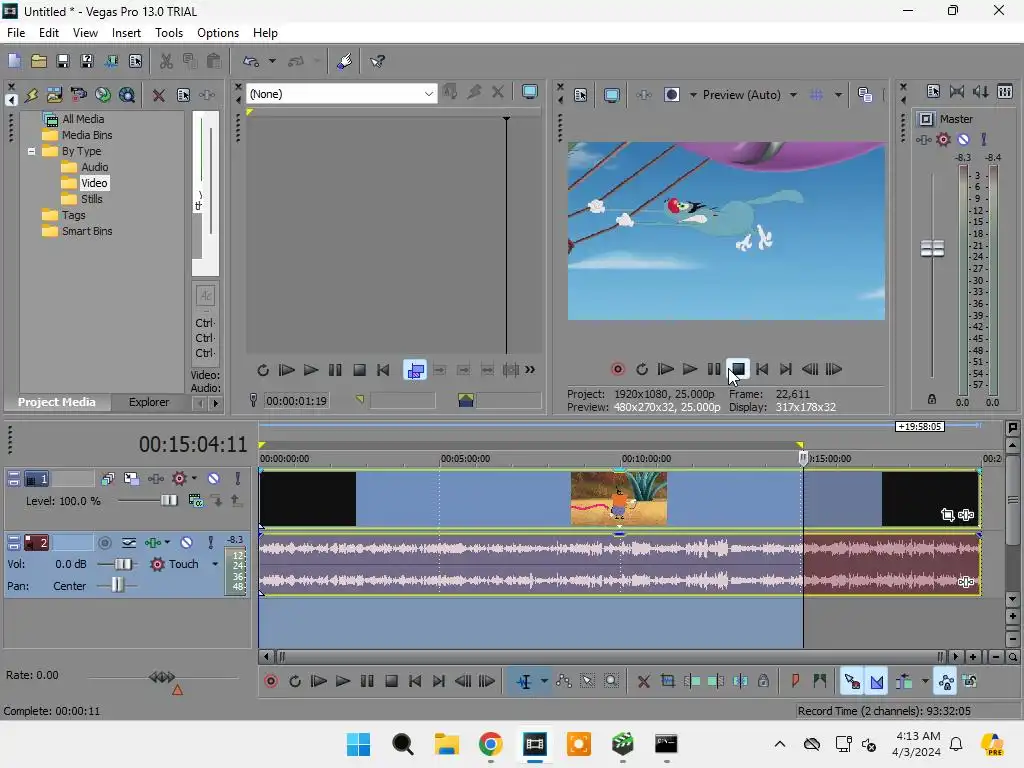Open the Edit menu

coord(48,33)
